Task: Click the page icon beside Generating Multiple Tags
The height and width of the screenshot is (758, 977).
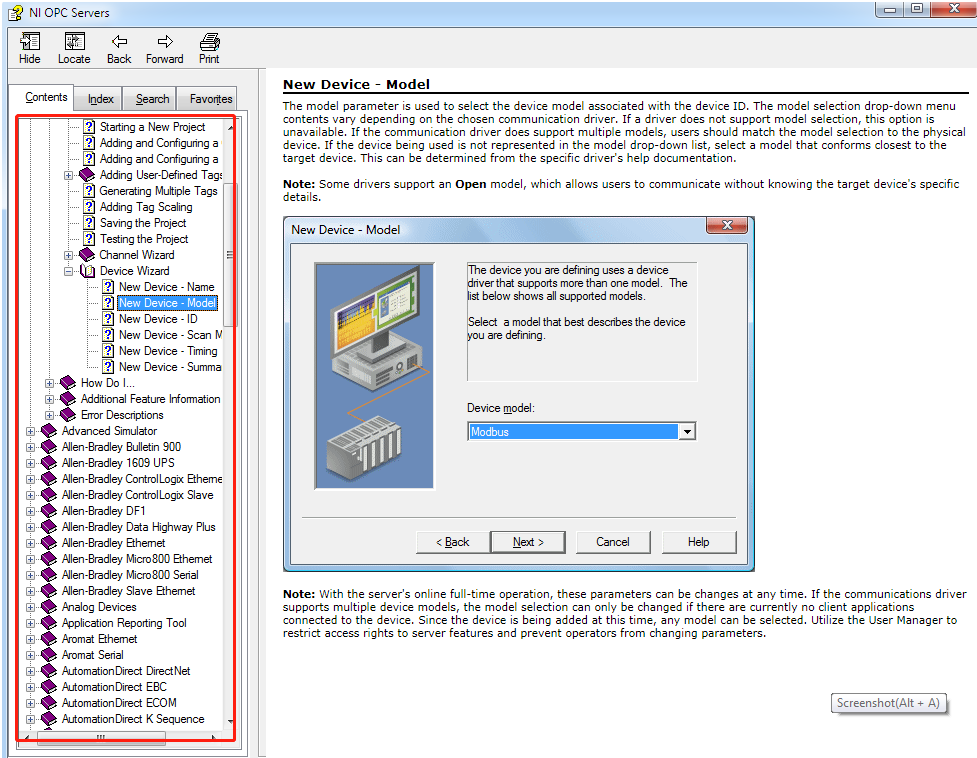Action: (90, 191)
